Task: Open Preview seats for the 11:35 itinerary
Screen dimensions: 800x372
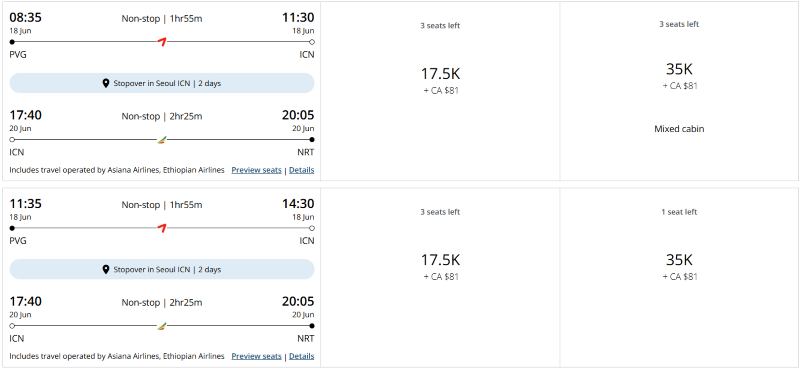Action: pyautogui.click(x=256, y=356)
